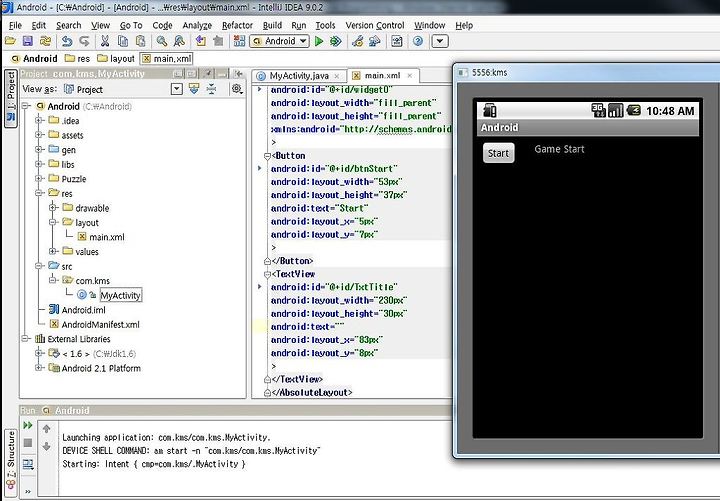This screenshot has width=720, height=501.
Task: Click the Synchronize toolbar icon
Action: coord(45,41)
